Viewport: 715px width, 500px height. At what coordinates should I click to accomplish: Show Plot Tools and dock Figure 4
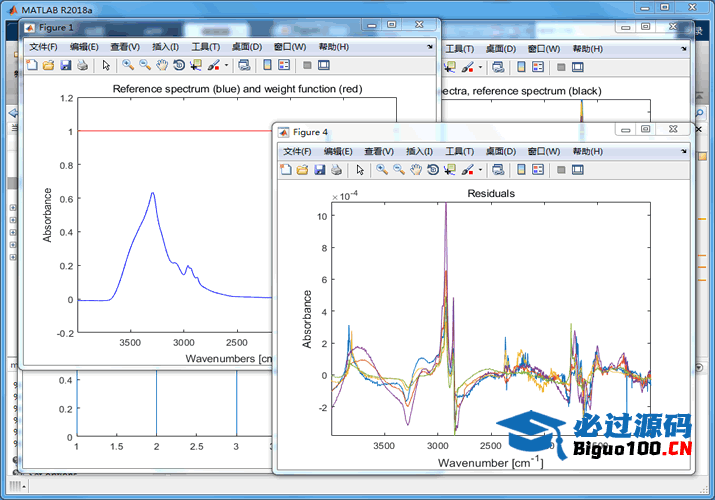[578, 170]
